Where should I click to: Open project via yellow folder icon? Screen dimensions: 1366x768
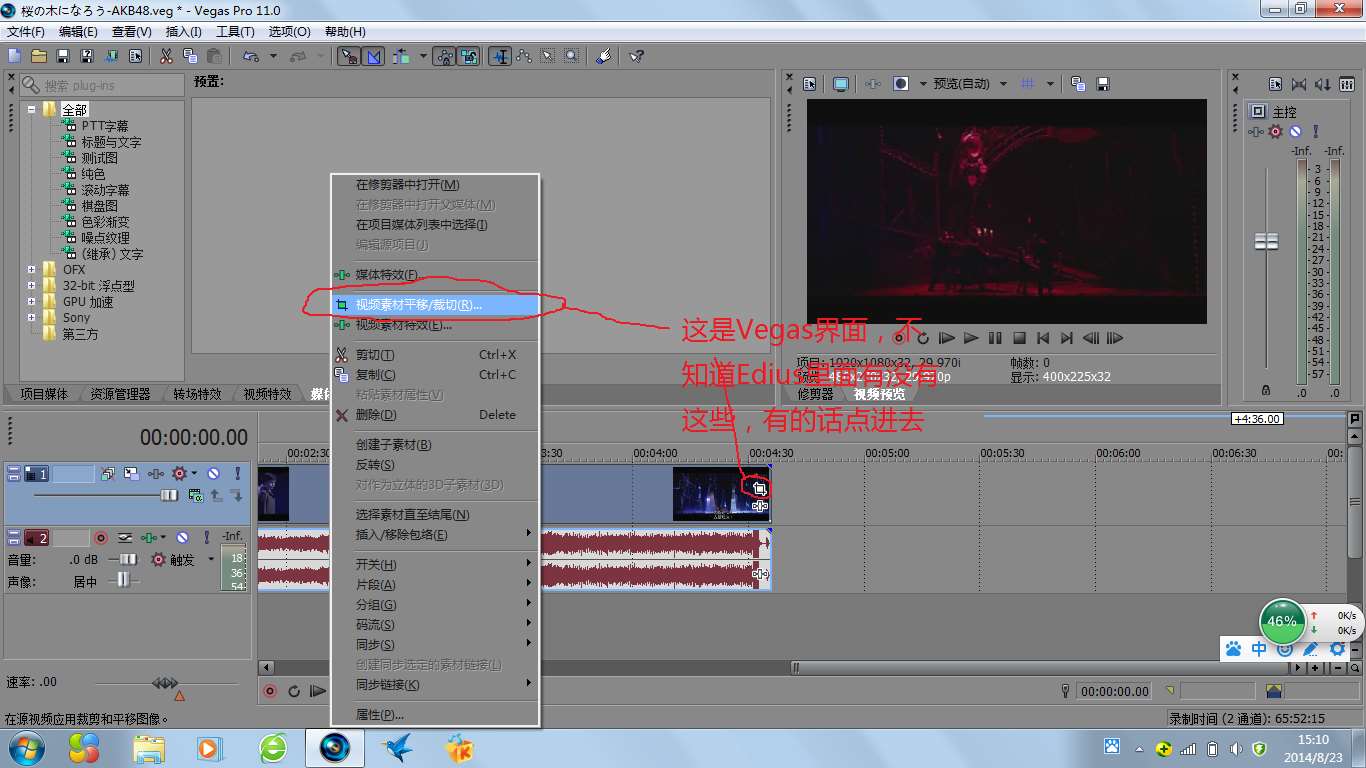coord(39,56)
